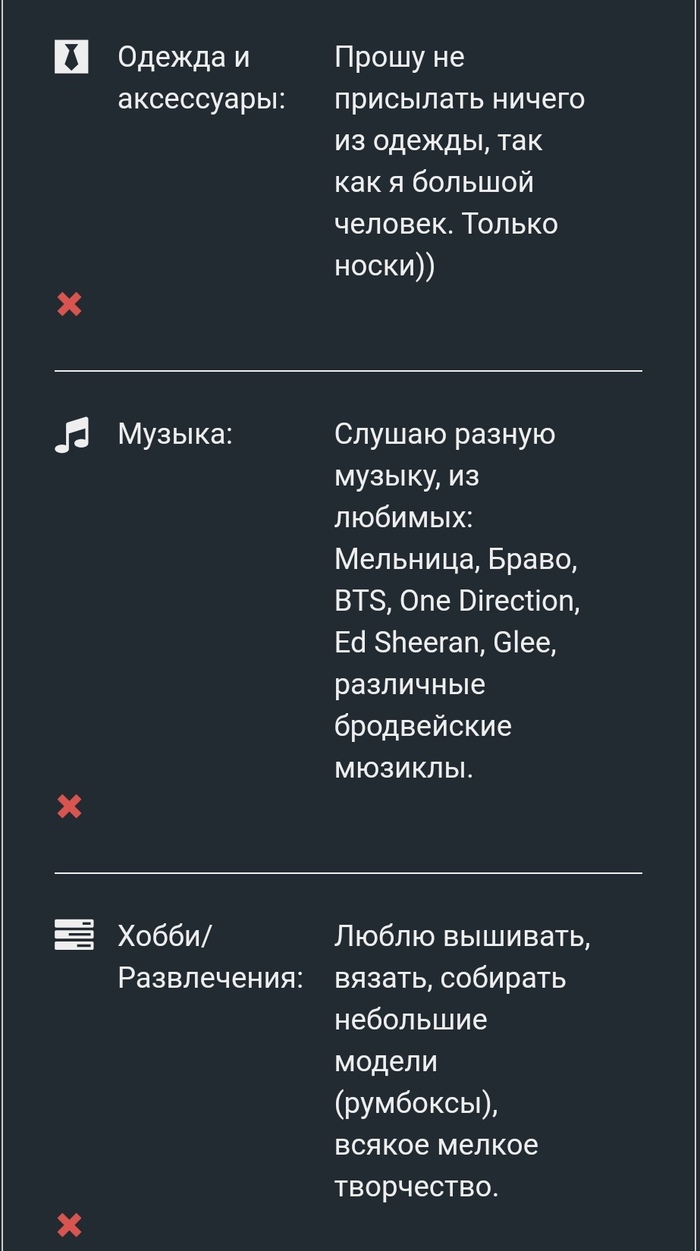Select the 'Хобби/Развлечения:' label
This screenshot has height=1251, width=700.
point(210,957)
